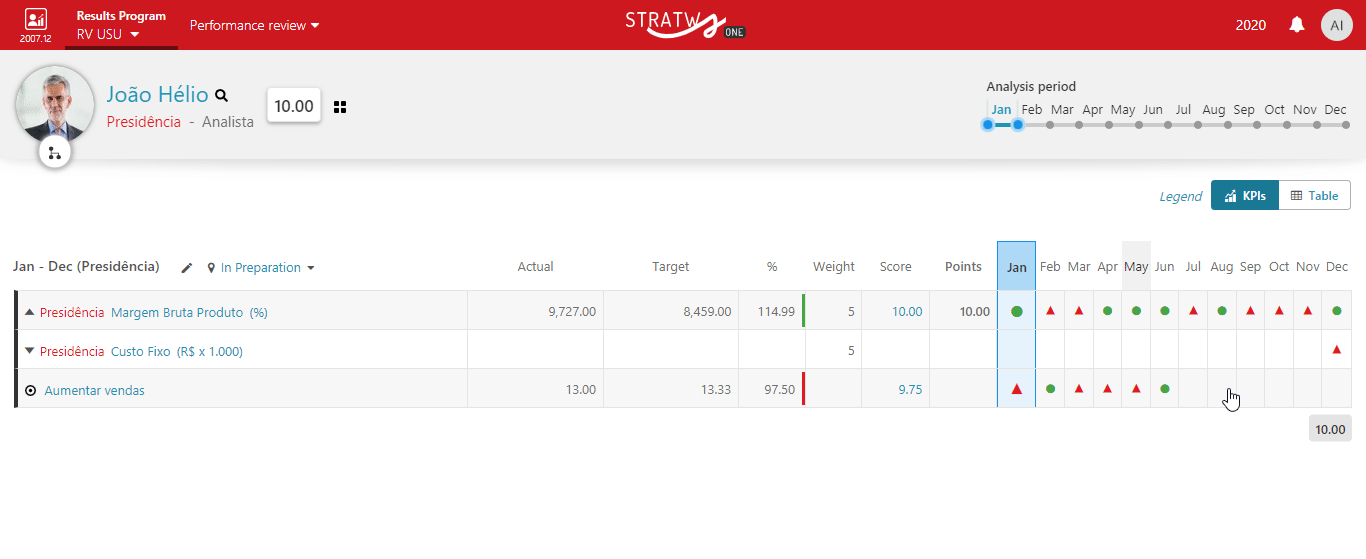Collapse the Margem Bruta Produto row arrow

(30, 312)
